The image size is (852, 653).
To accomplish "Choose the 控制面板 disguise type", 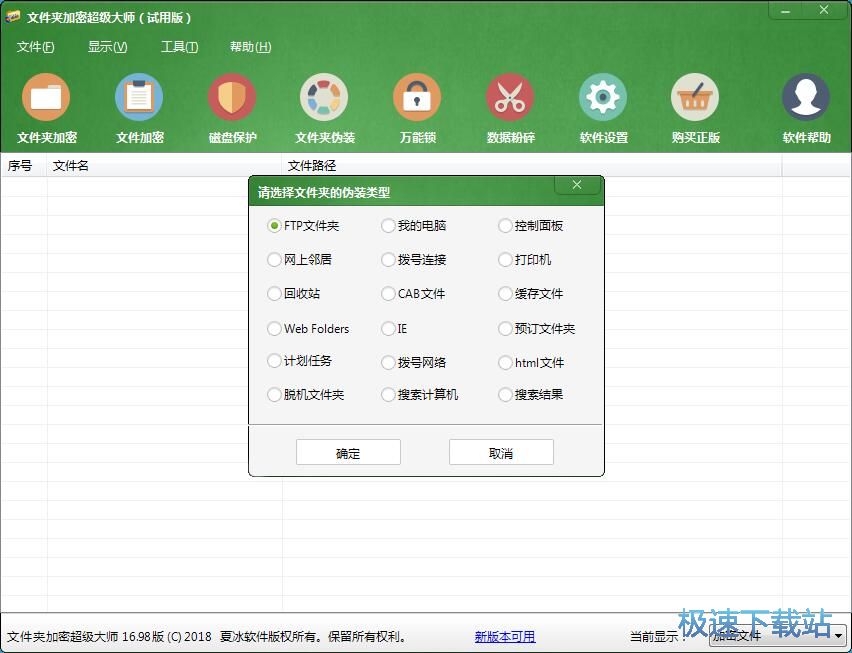I will [506, 226].
